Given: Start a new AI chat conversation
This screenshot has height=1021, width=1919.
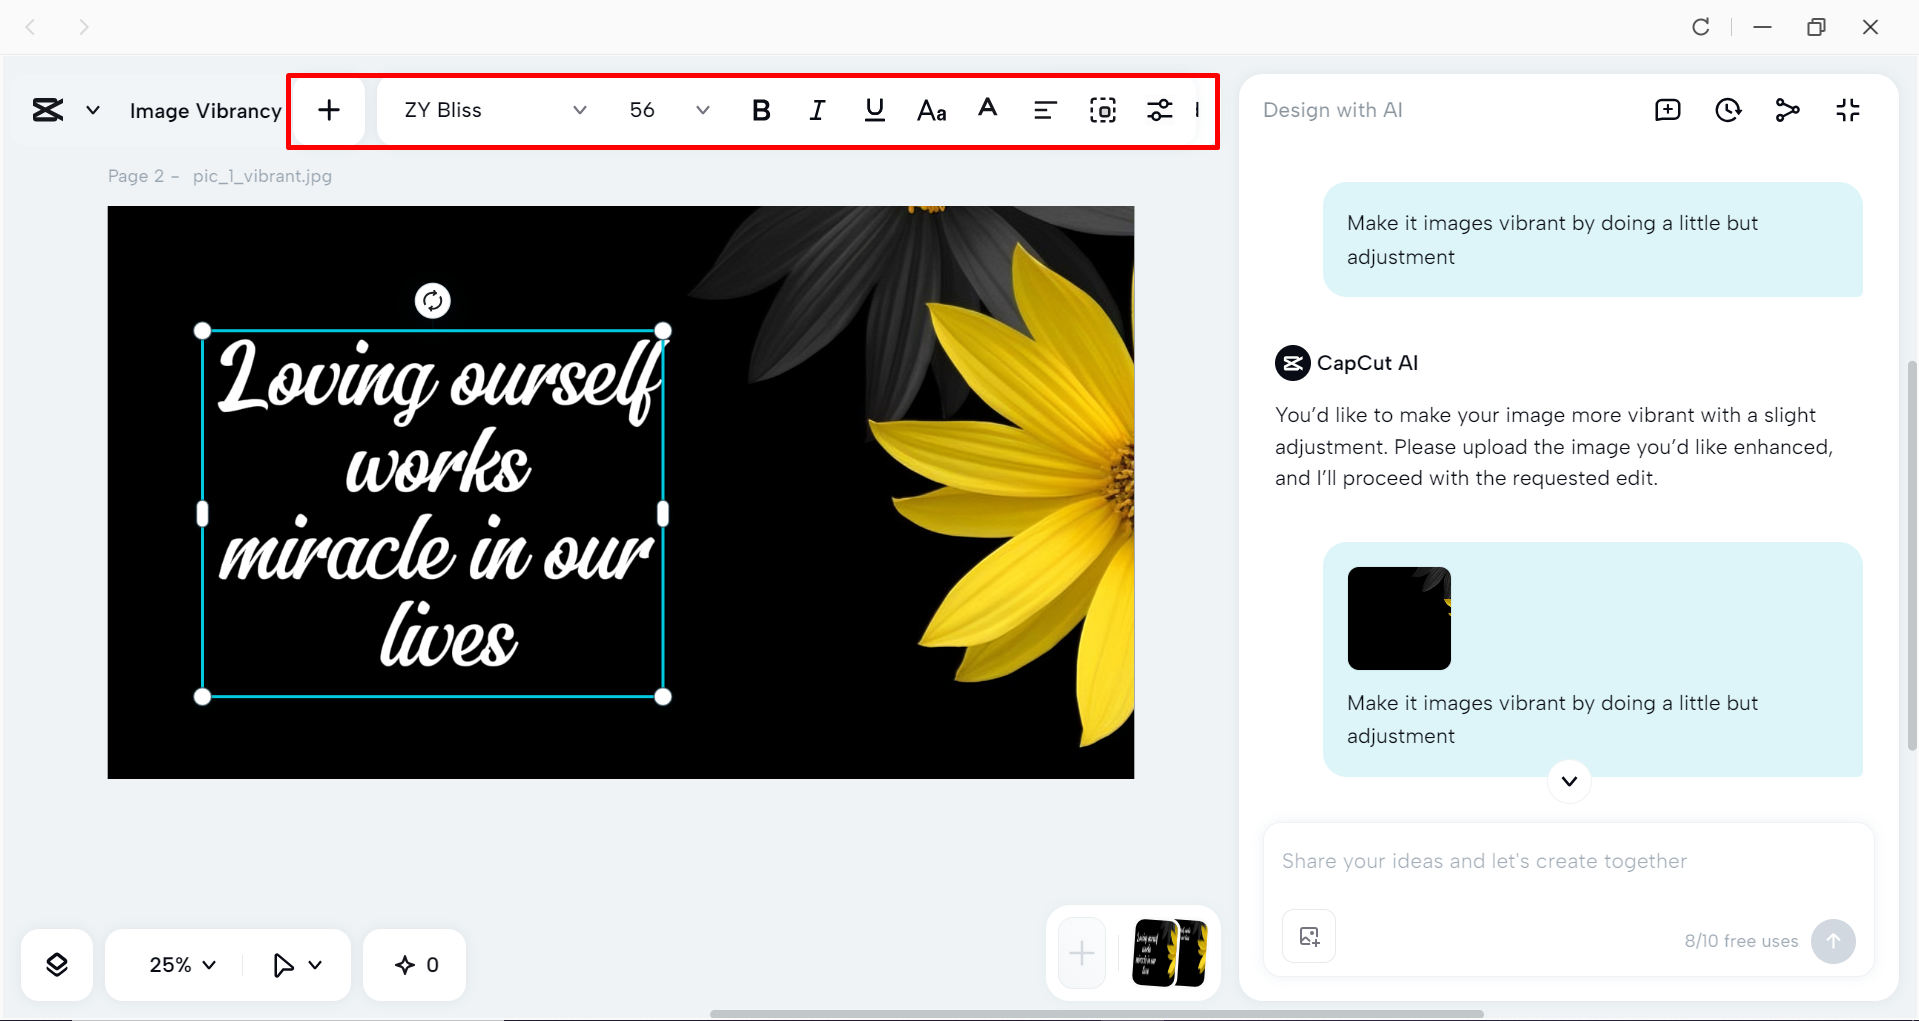Looking at the screenshot, I should click(x=1666, y=110).
